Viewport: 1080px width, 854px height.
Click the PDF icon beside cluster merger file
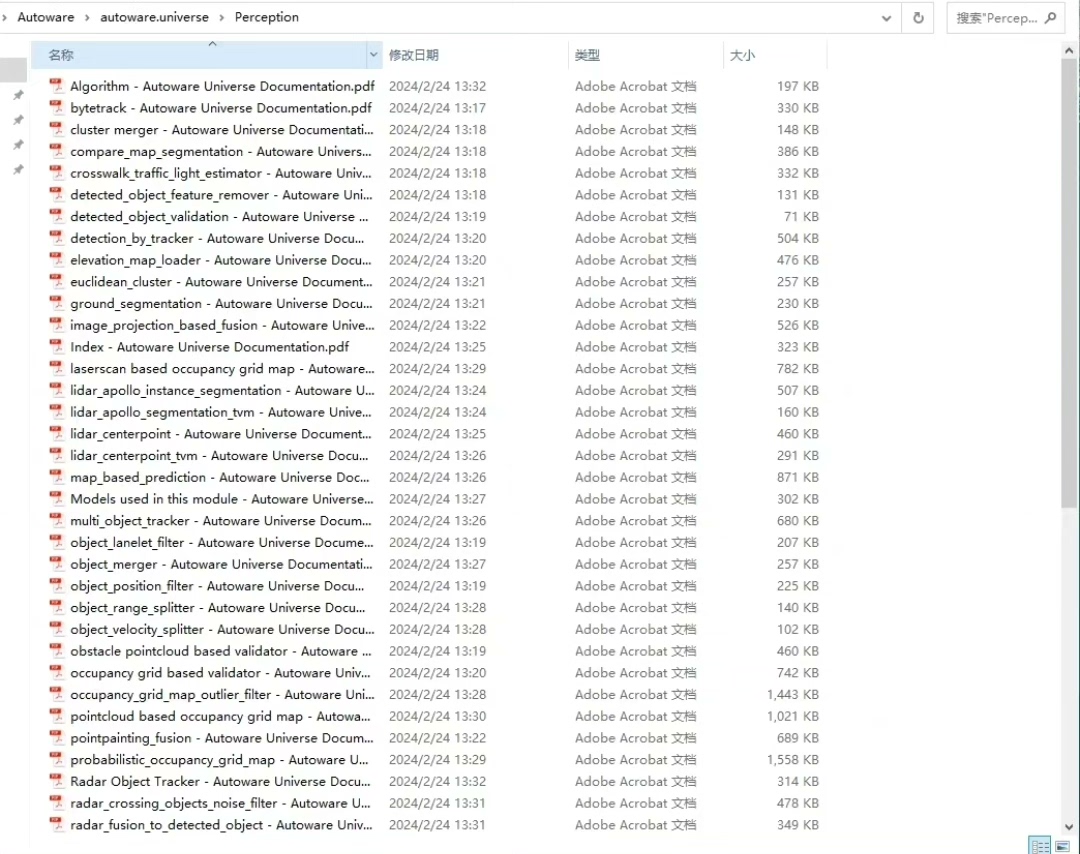[56, 129]
